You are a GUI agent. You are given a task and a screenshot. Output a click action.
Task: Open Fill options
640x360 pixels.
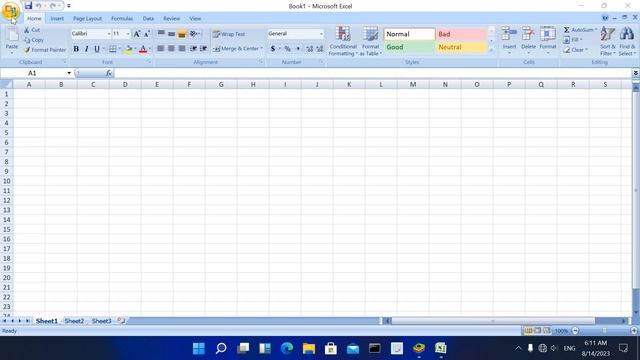point(573,40)
